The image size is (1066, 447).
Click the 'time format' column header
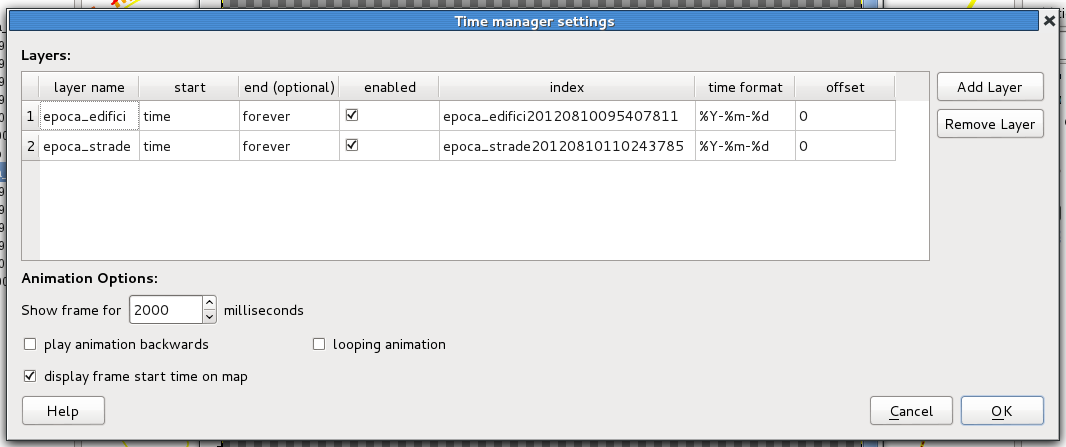click(745, 87)
